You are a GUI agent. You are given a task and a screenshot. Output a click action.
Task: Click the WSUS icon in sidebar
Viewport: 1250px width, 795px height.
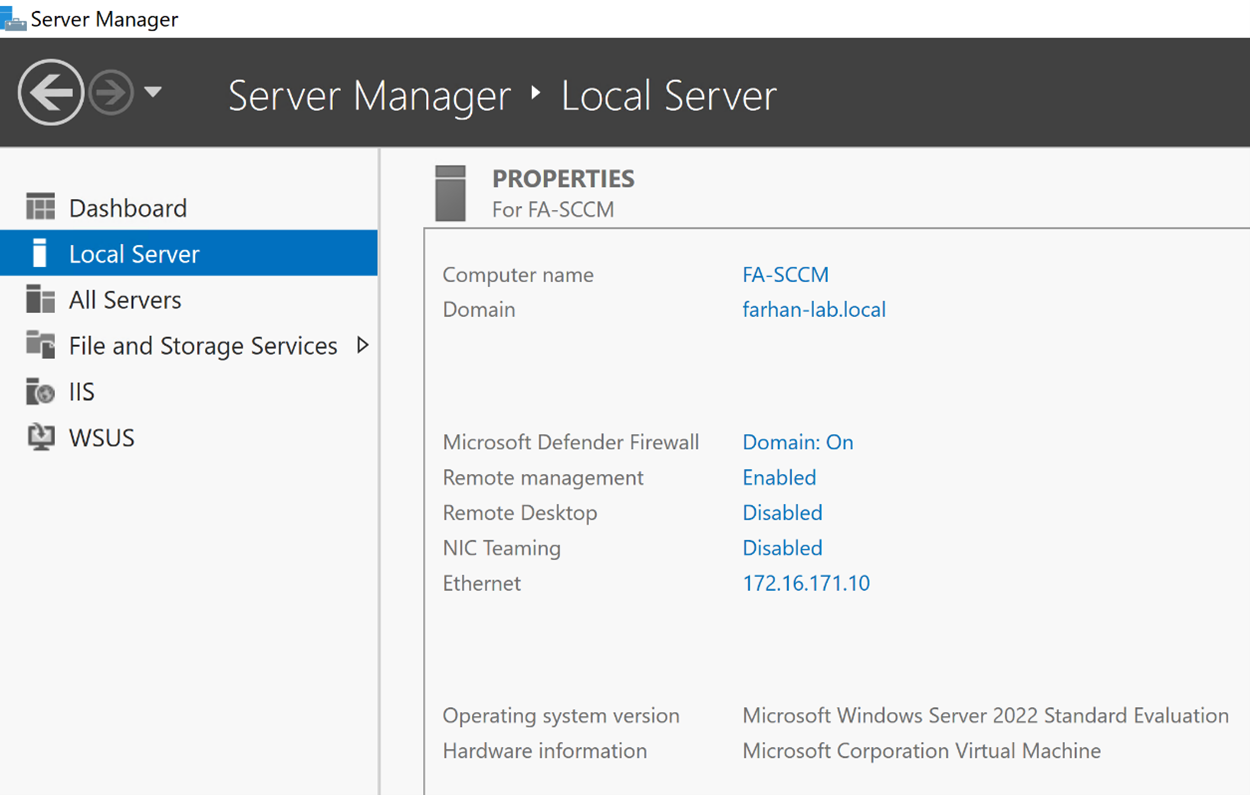click(x=40, y=438)
